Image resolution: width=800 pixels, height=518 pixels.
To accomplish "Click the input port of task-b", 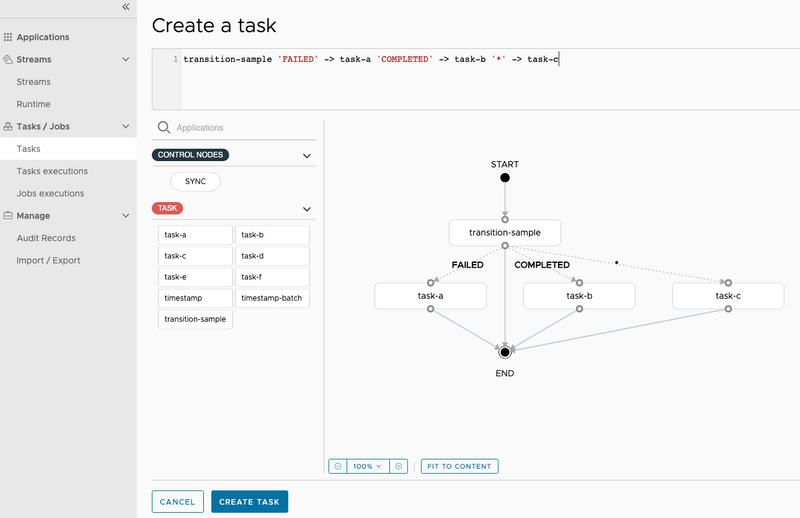I will coord(579,283).
